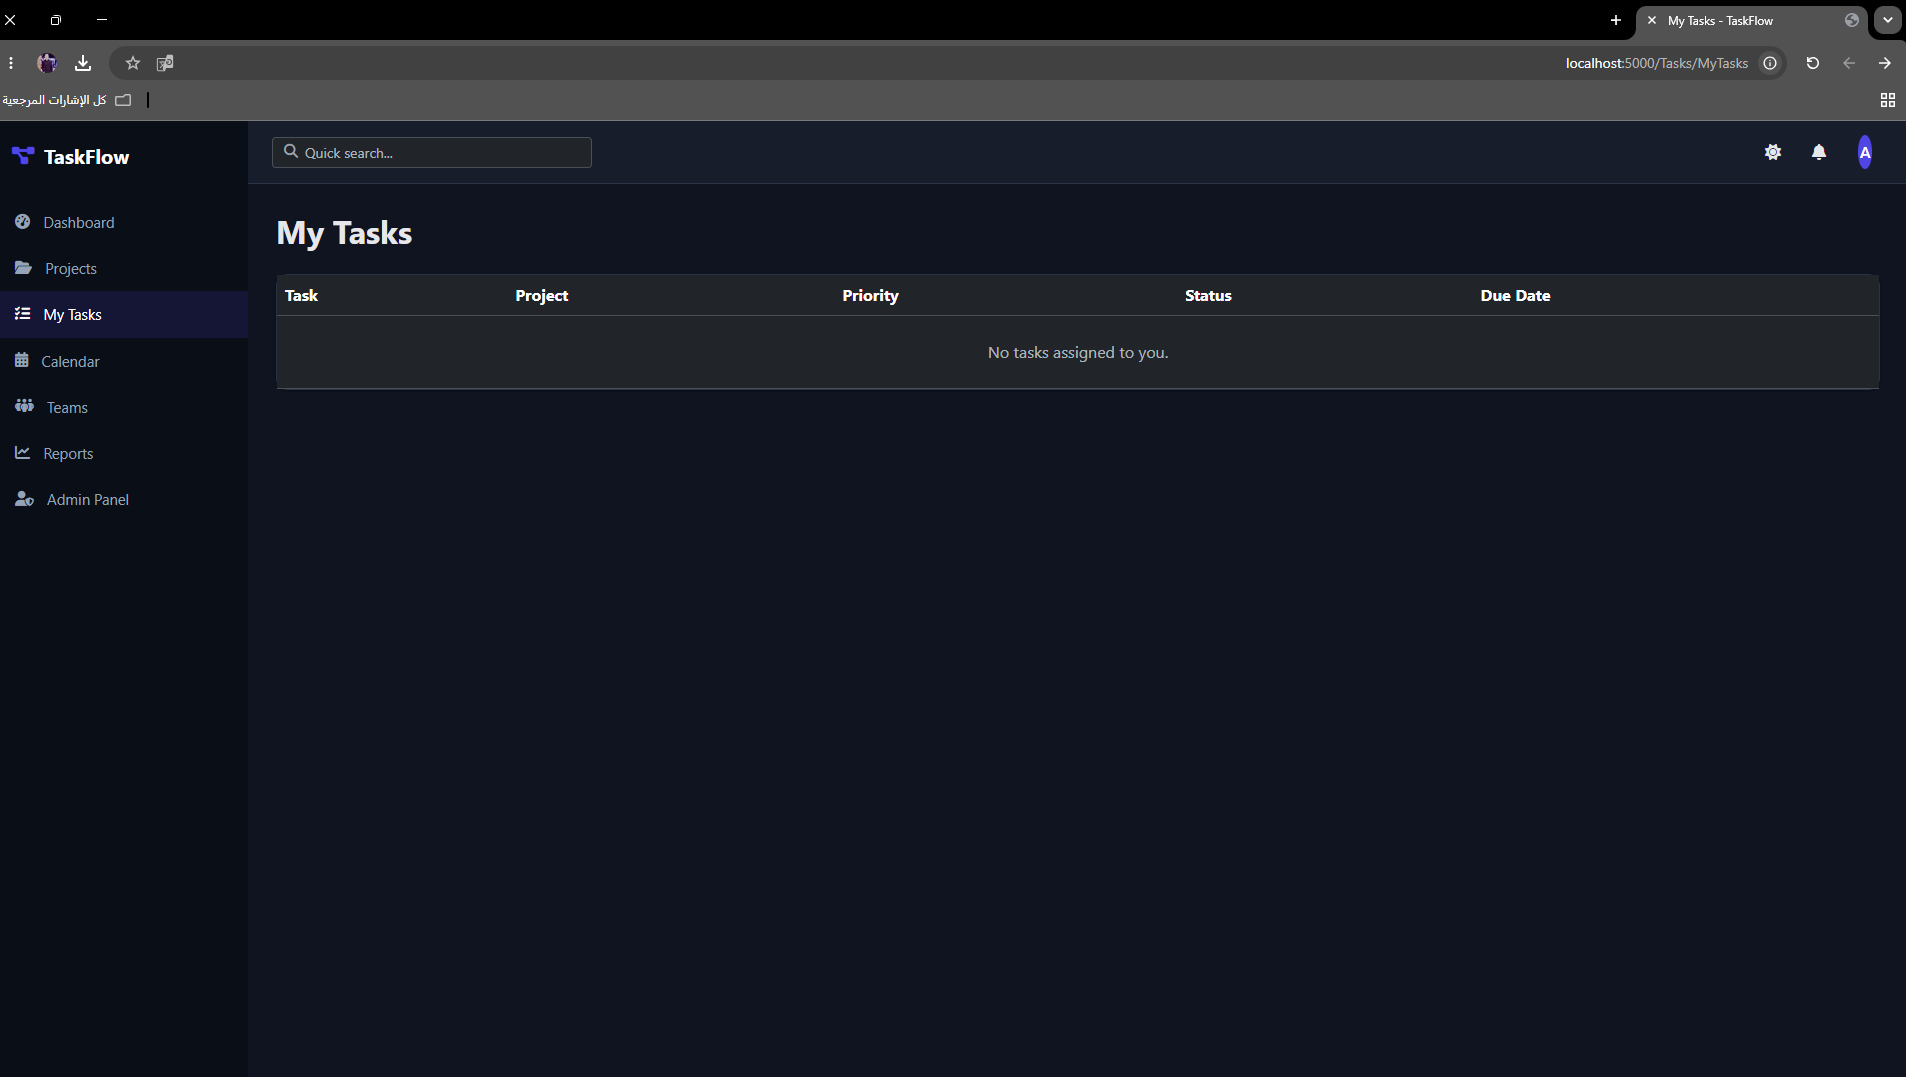Click the My Tasks list icon
The width and height of the screenshot is (1906, 1077).
22,314
